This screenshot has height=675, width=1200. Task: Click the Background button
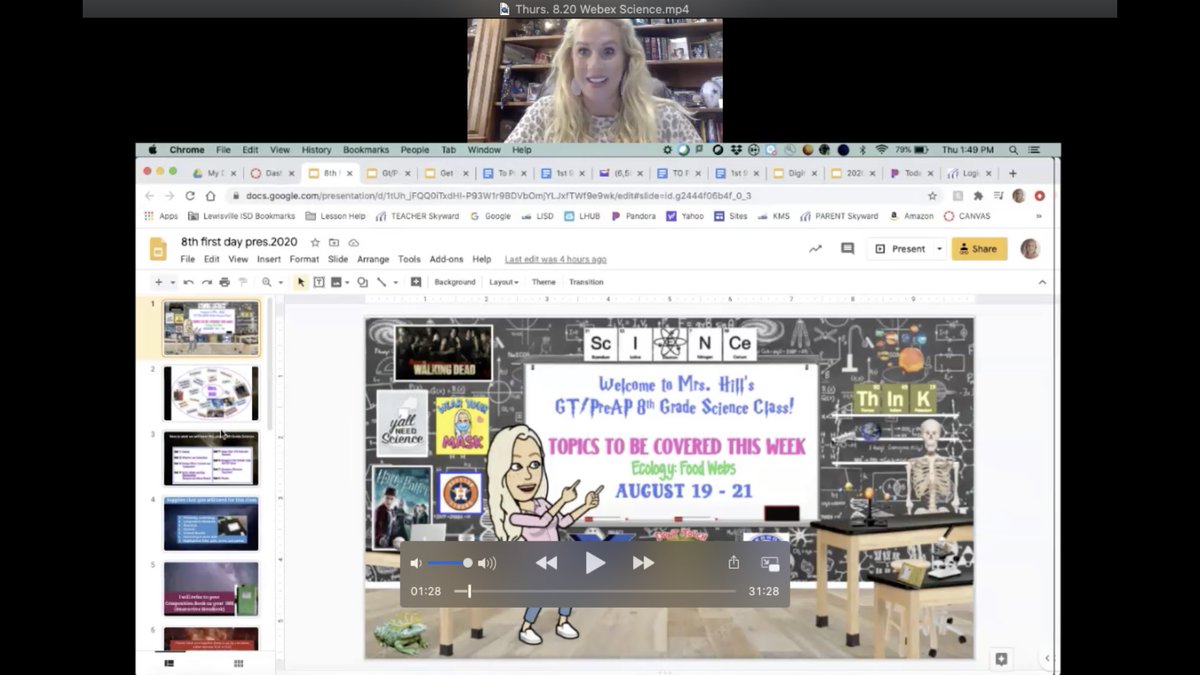[455, 282]
